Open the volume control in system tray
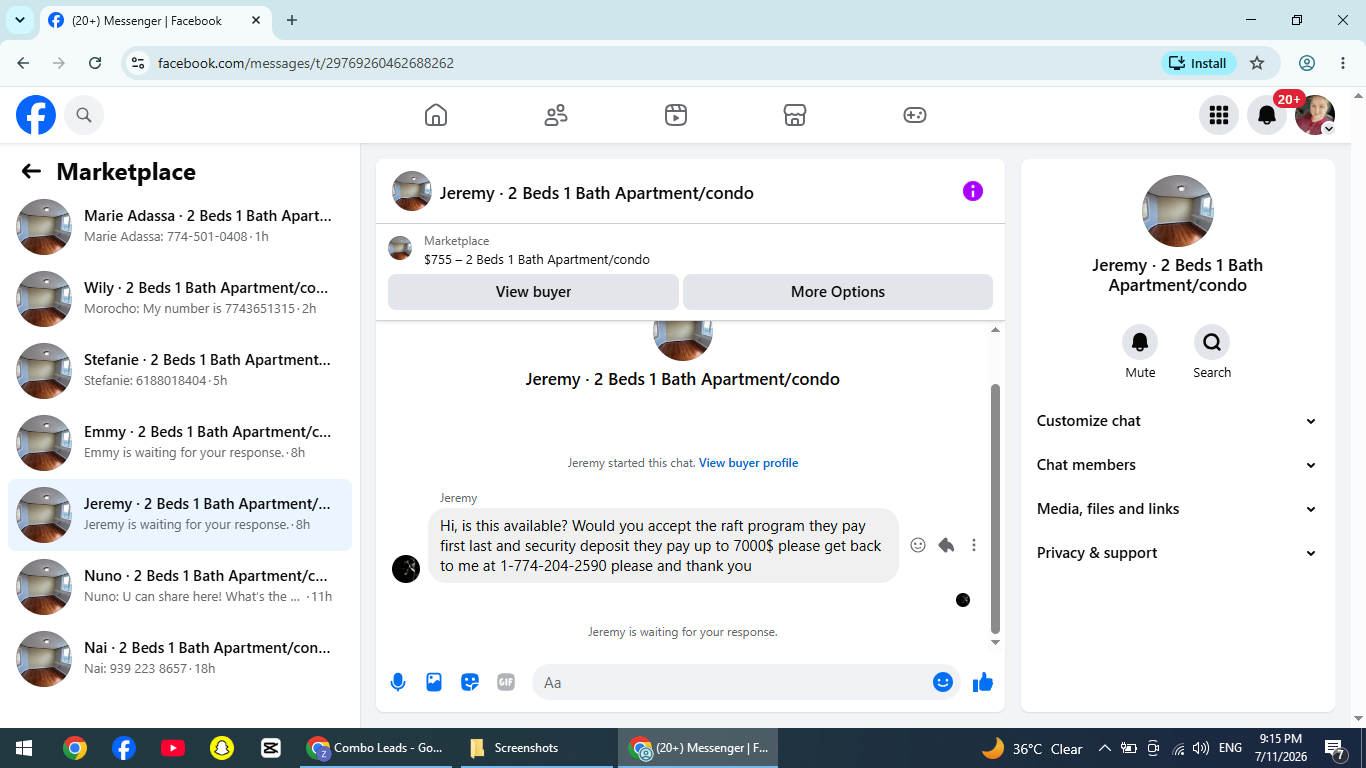Viewport: 1366px width, 768px height. pos(1201,748)
